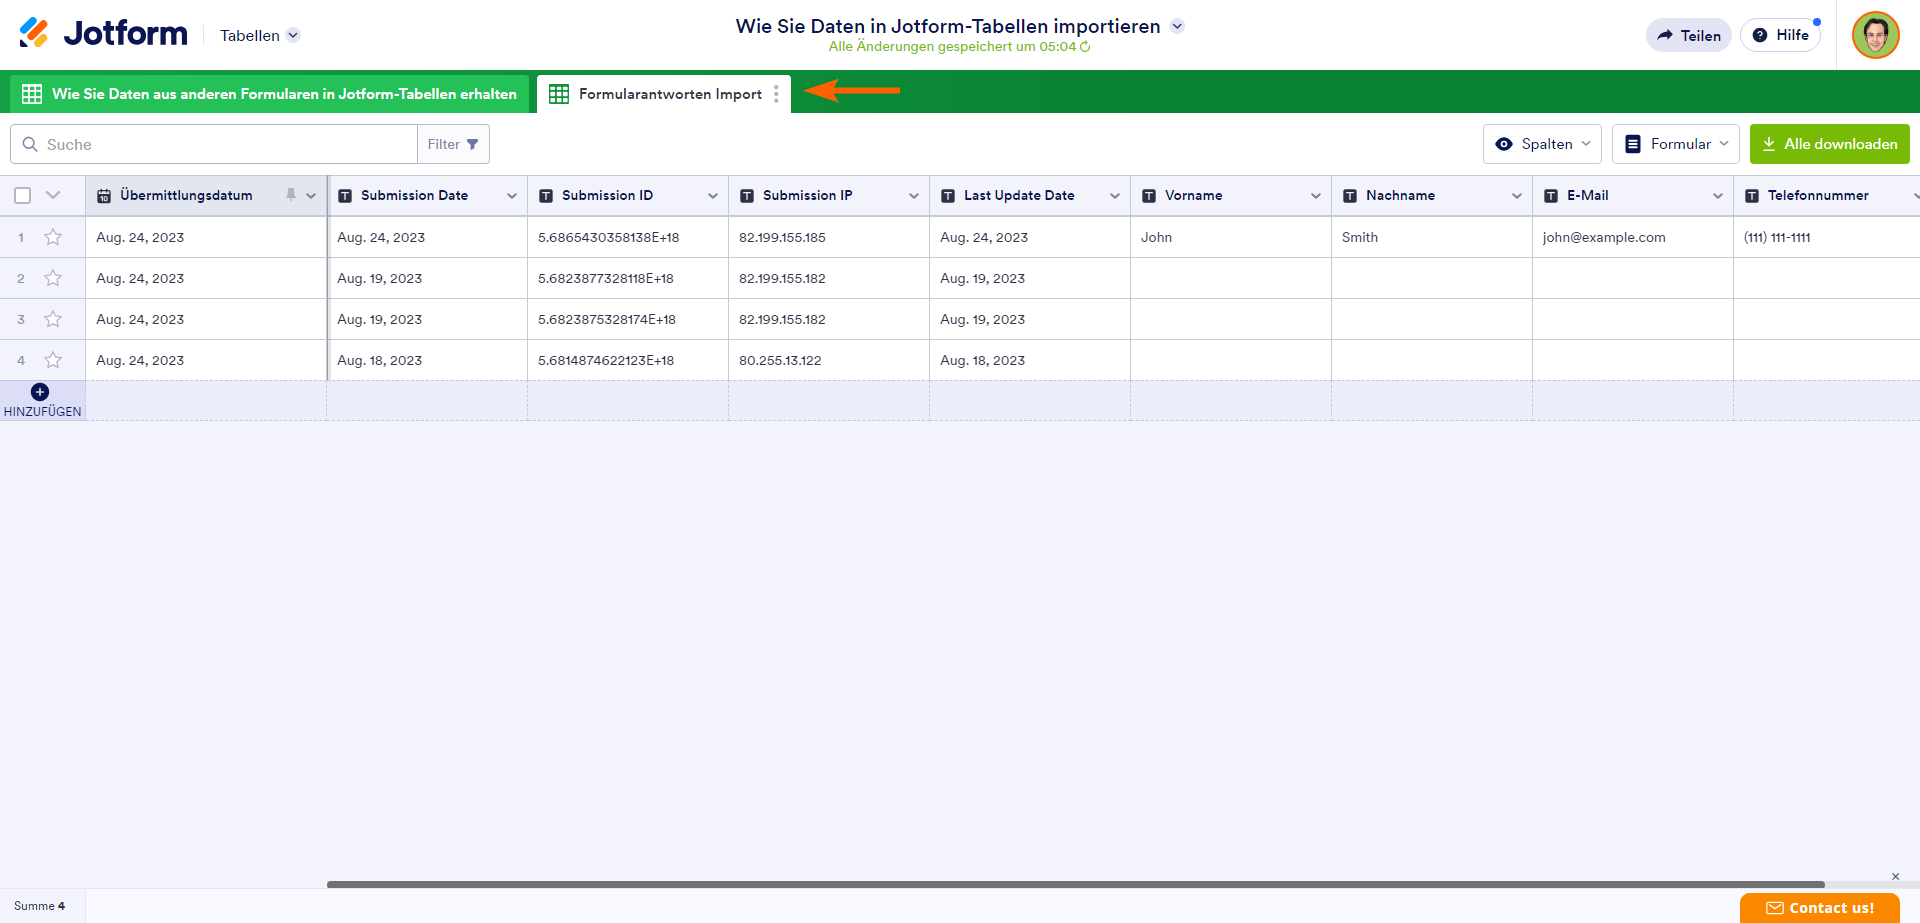The image size is (1920, 923).
Task: Click the pin icon on Übermittlungsdatum column
Action: (x=291, y=195)
